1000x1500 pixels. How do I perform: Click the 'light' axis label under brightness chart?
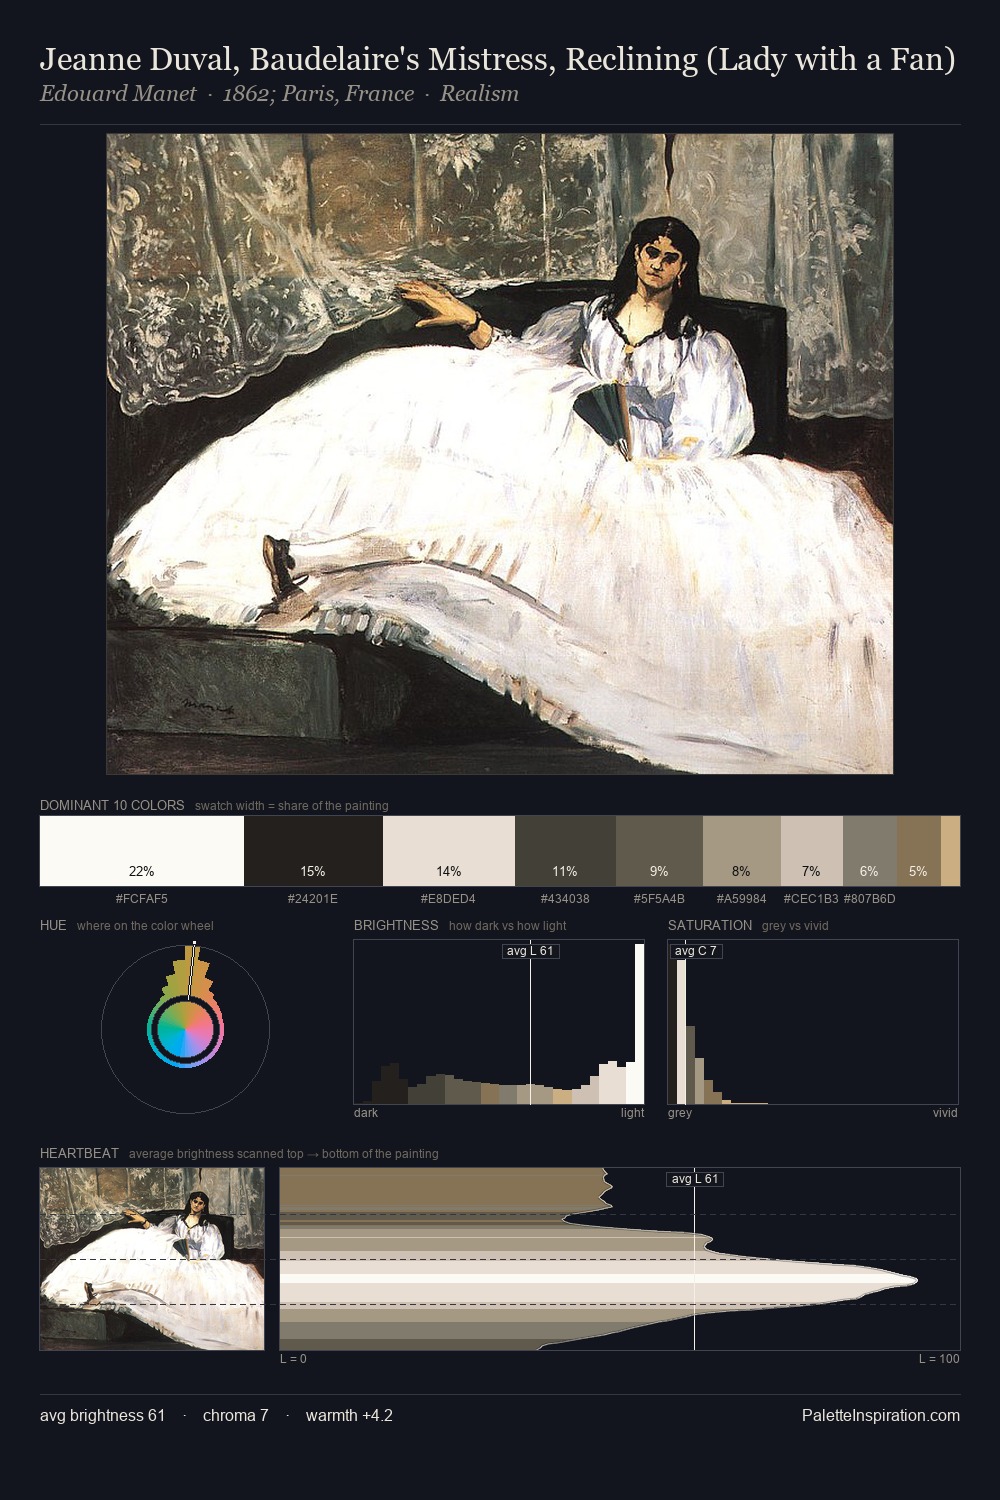pos(633,1113)
